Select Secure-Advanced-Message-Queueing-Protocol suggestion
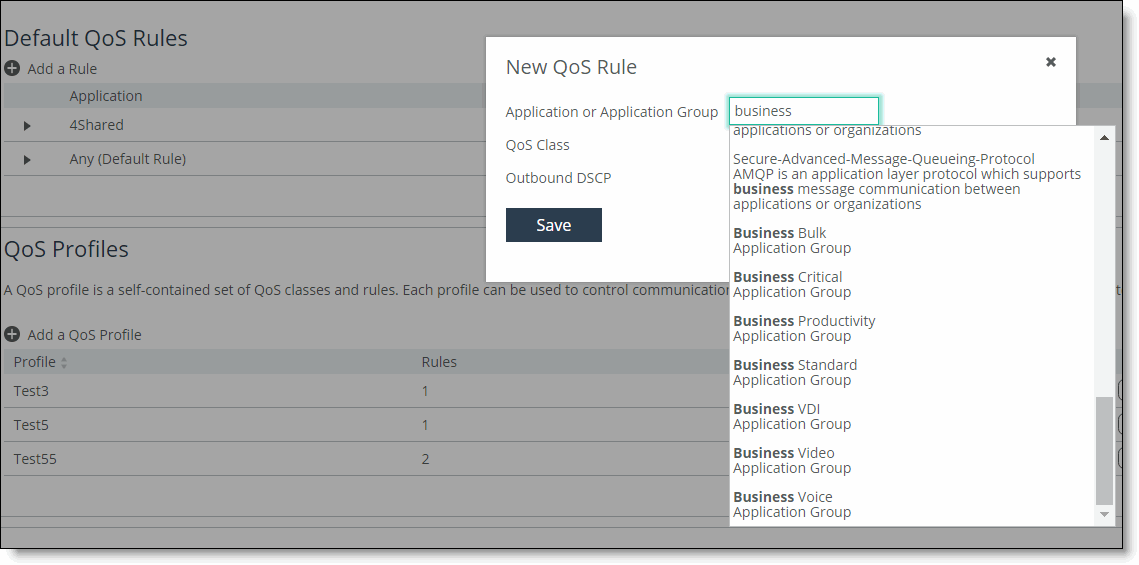 tap(883, 180)
